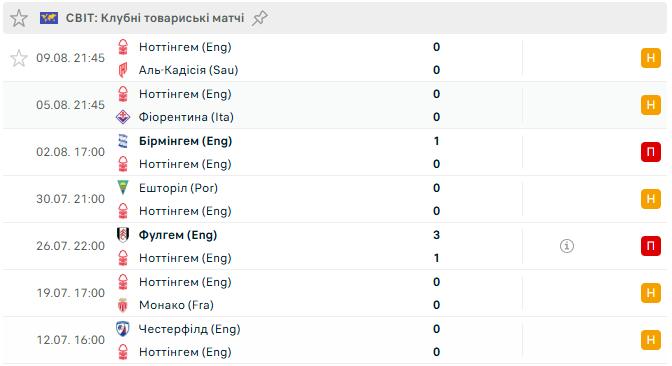The height and width of the screenshot is (366, 672).
Task: Pin the club friendlies league
Action: click(259, 18)
